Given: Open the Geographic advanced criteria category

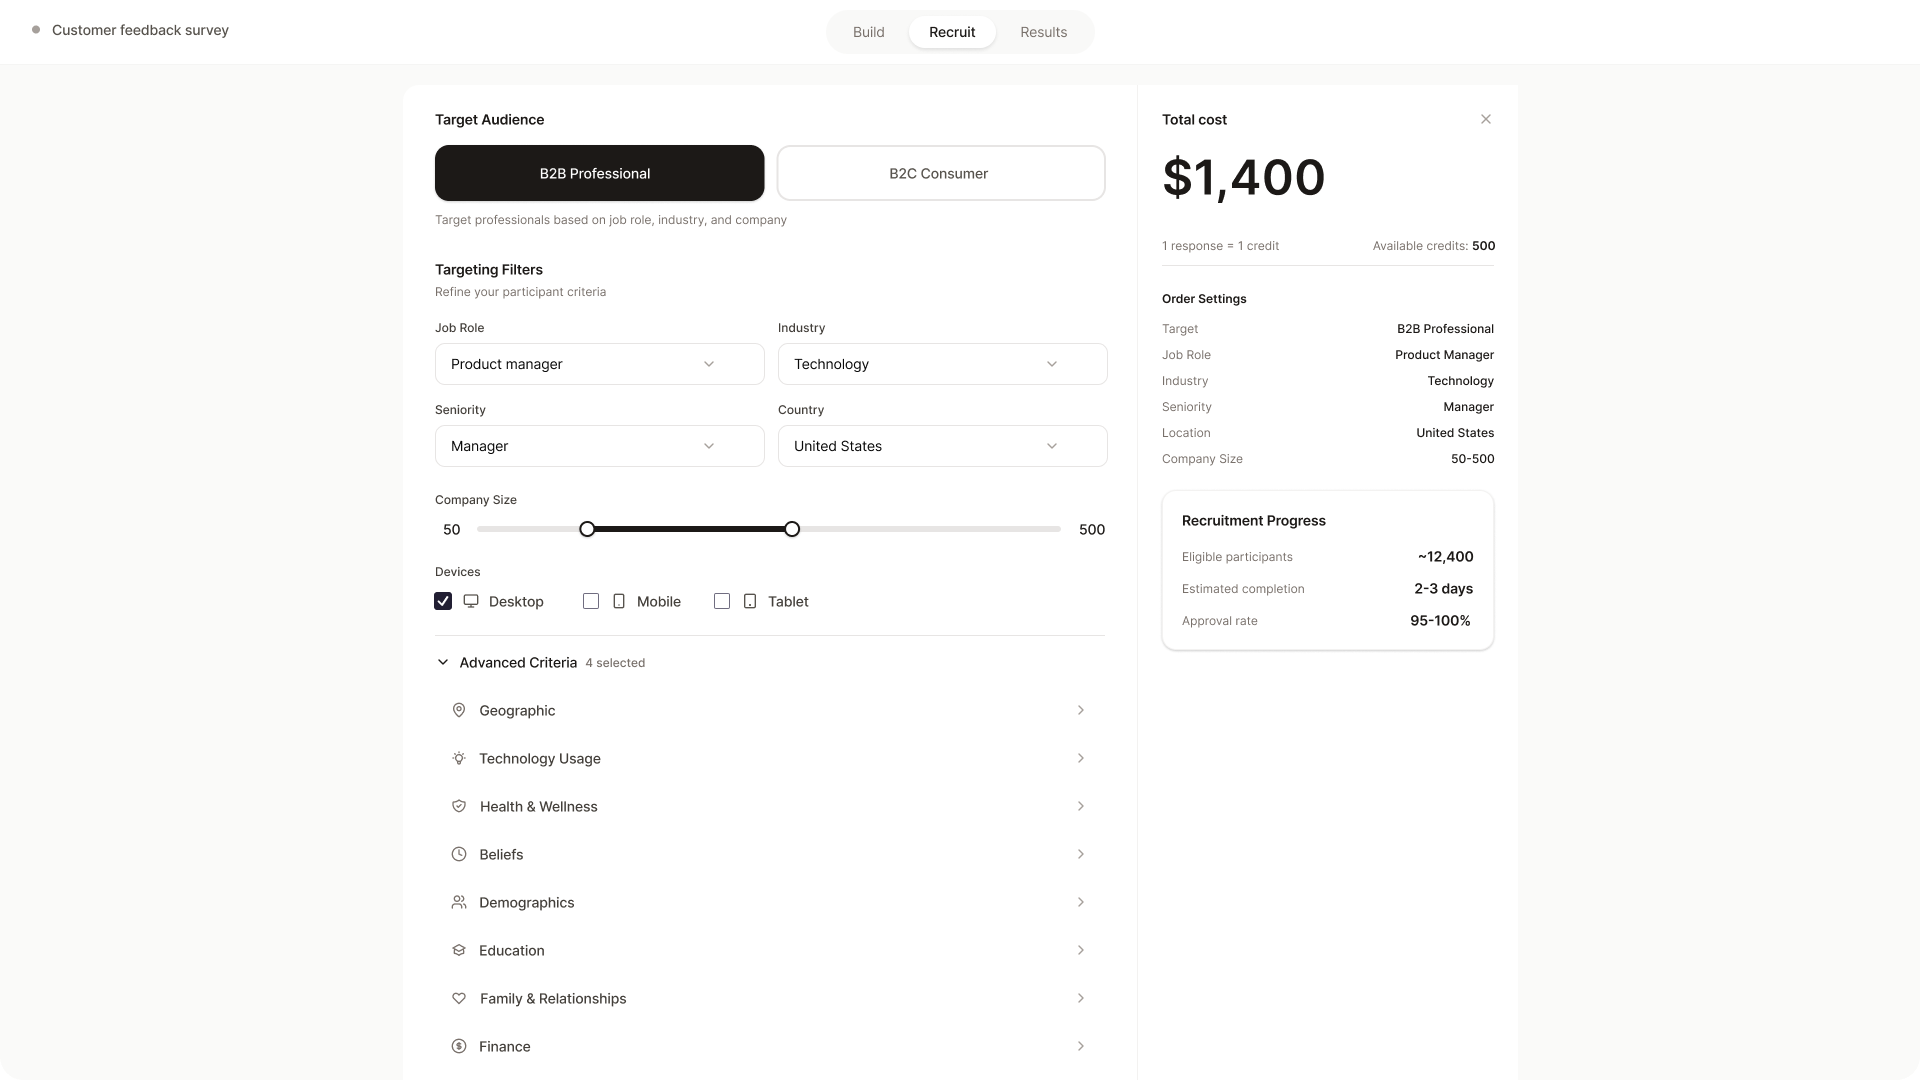Looking at the screenshot, I should (x=768, y=710).
